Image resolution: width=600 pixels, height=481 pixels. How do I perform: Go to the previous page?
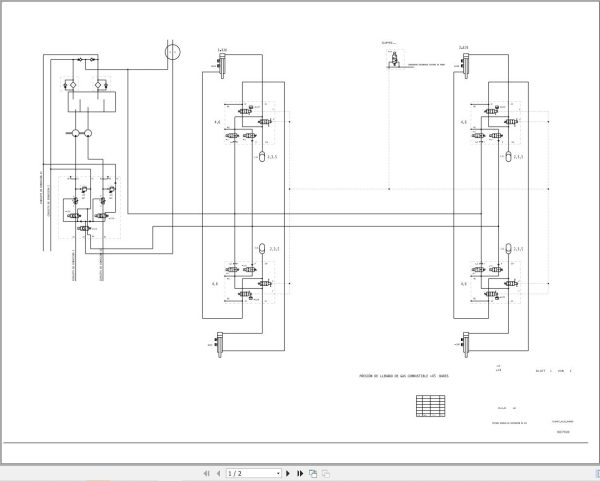pos(218,473)
